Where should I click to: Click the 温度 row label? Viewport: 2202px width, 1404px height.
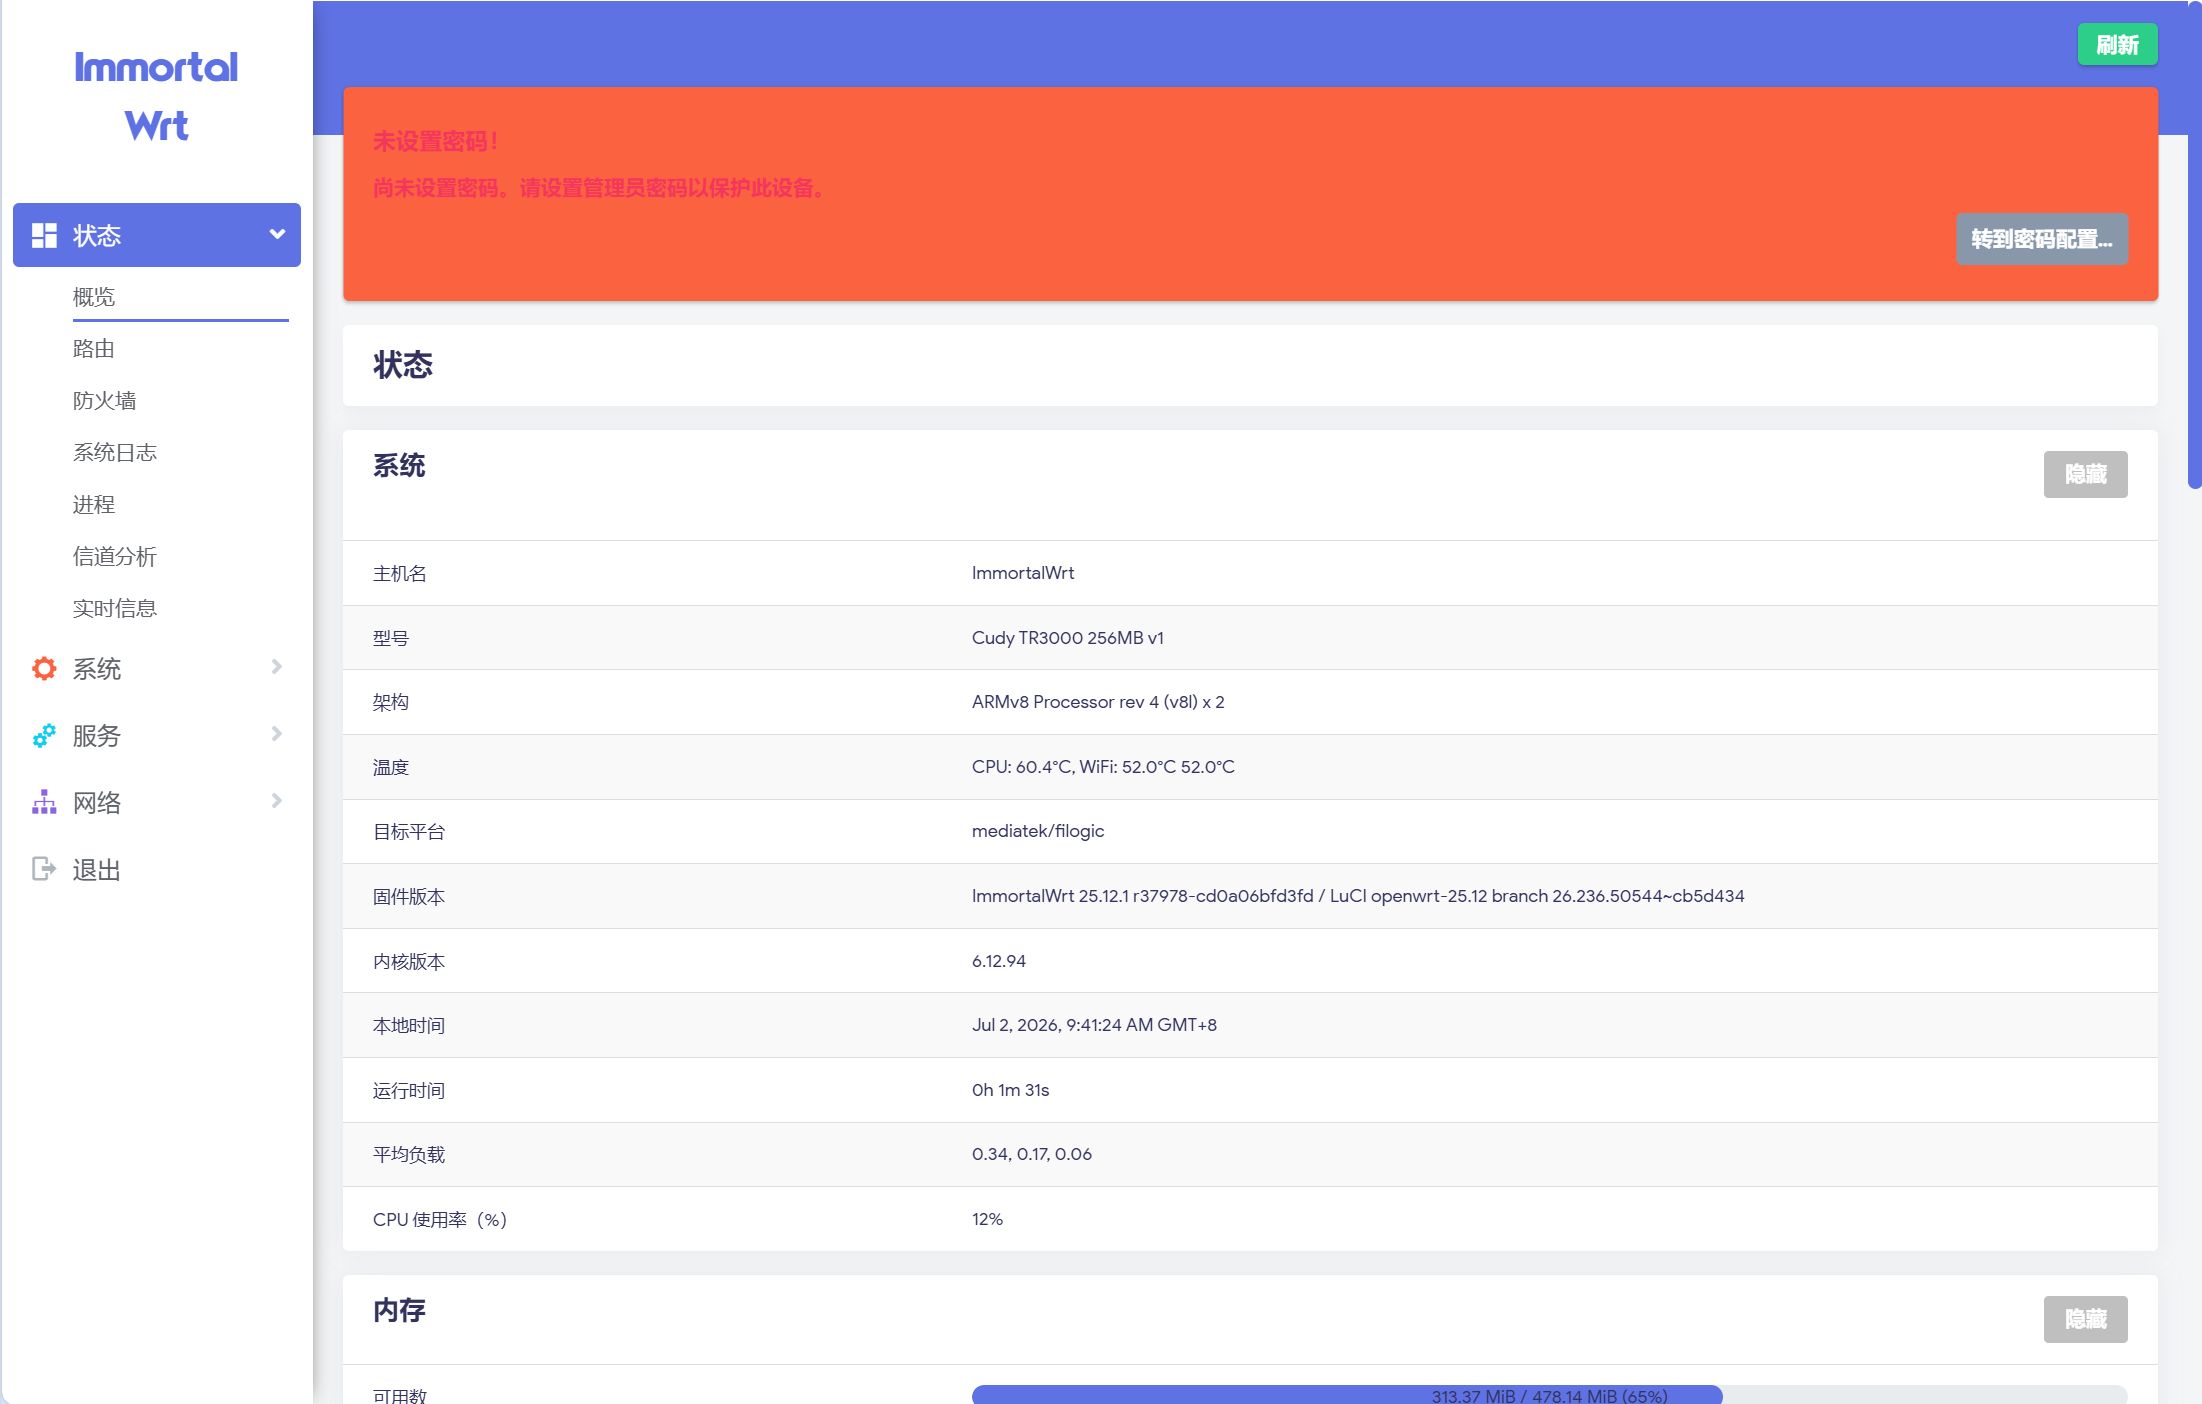(391, 767)
